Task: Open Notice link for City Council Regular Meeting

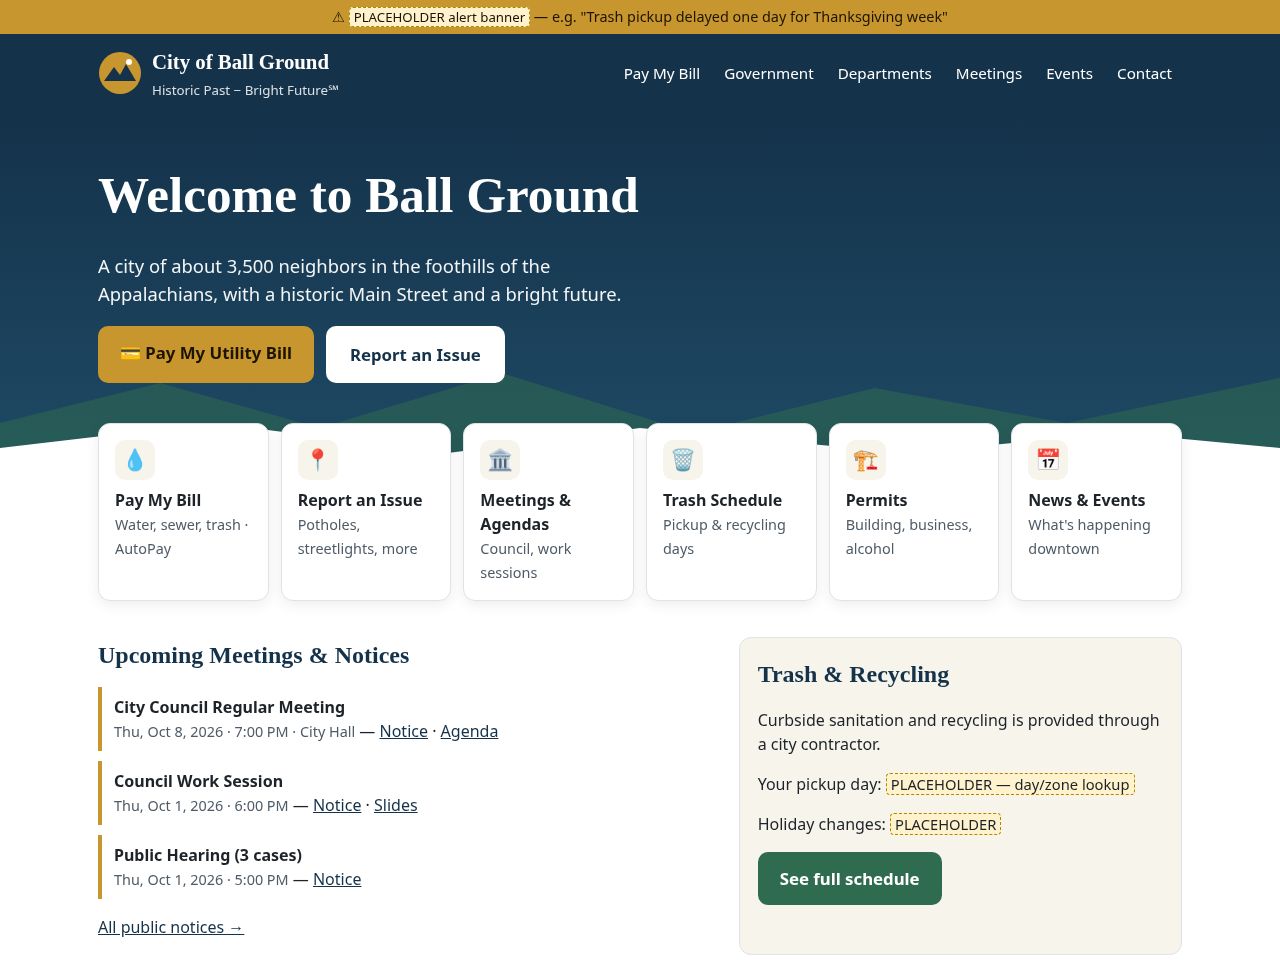Action: click(x=404, y=731)
